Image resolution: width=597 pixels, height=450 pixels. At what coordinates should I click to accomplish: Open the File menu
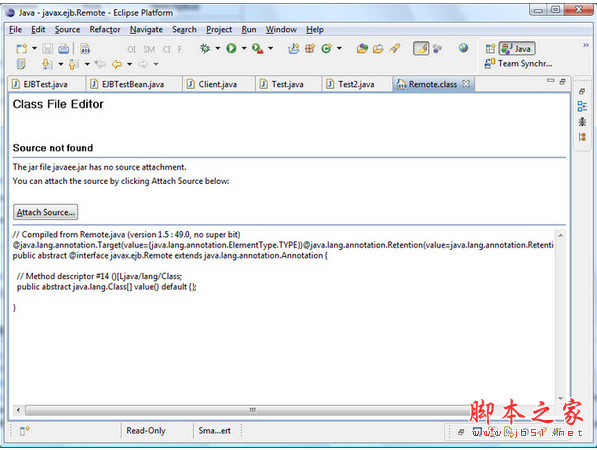15,29
